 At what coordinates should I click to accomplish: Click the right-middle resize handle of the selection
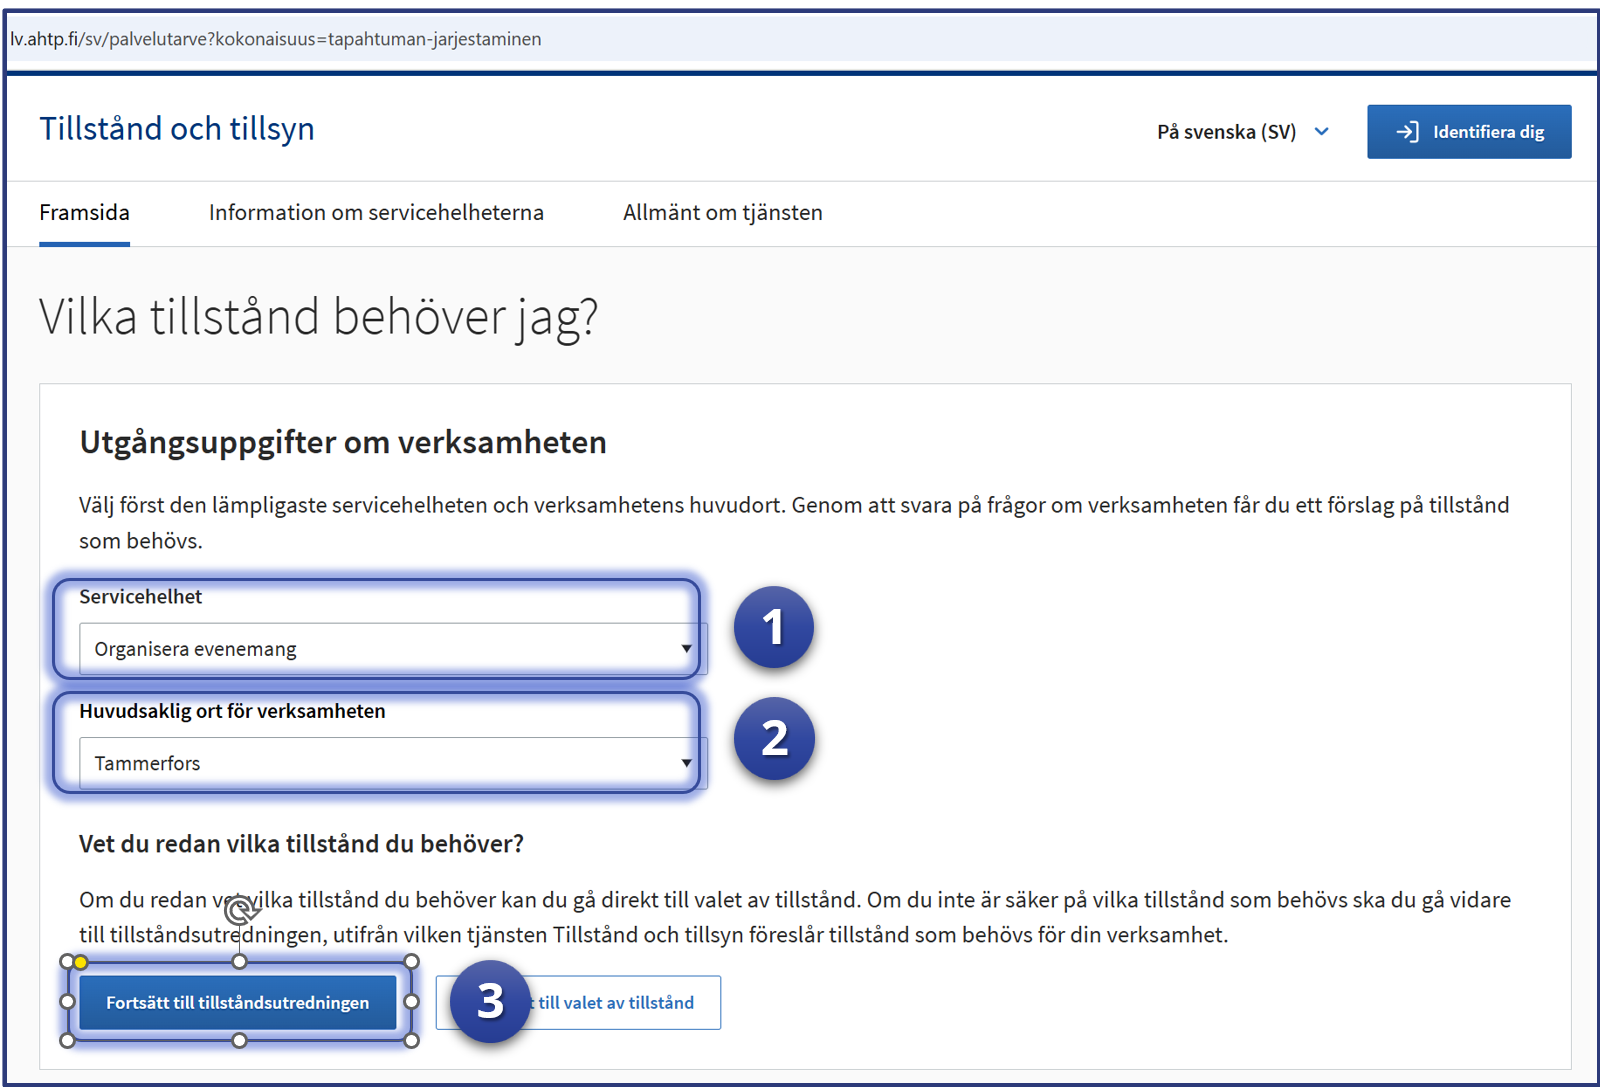tap(411, 1001)
